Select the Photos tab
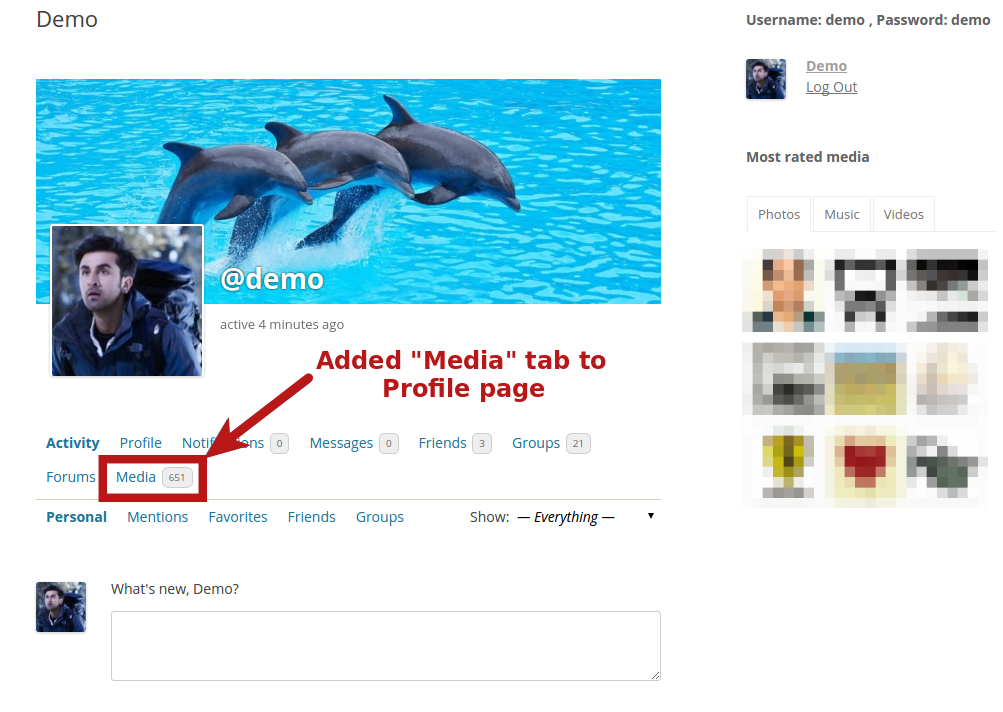1003x712 pixels. (779, 214)
